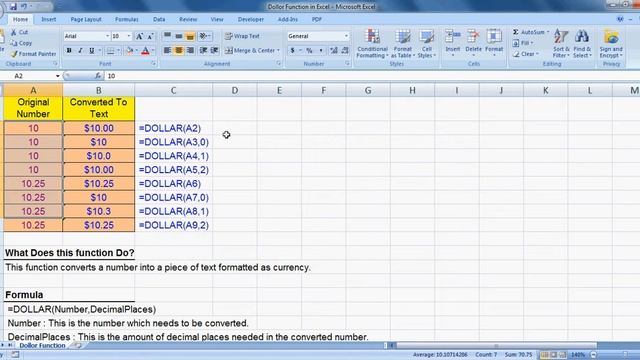The width and height of the screenshot is (640, 360).
Task: Click the Insert Function fx button
Action: tap(98, 76)
